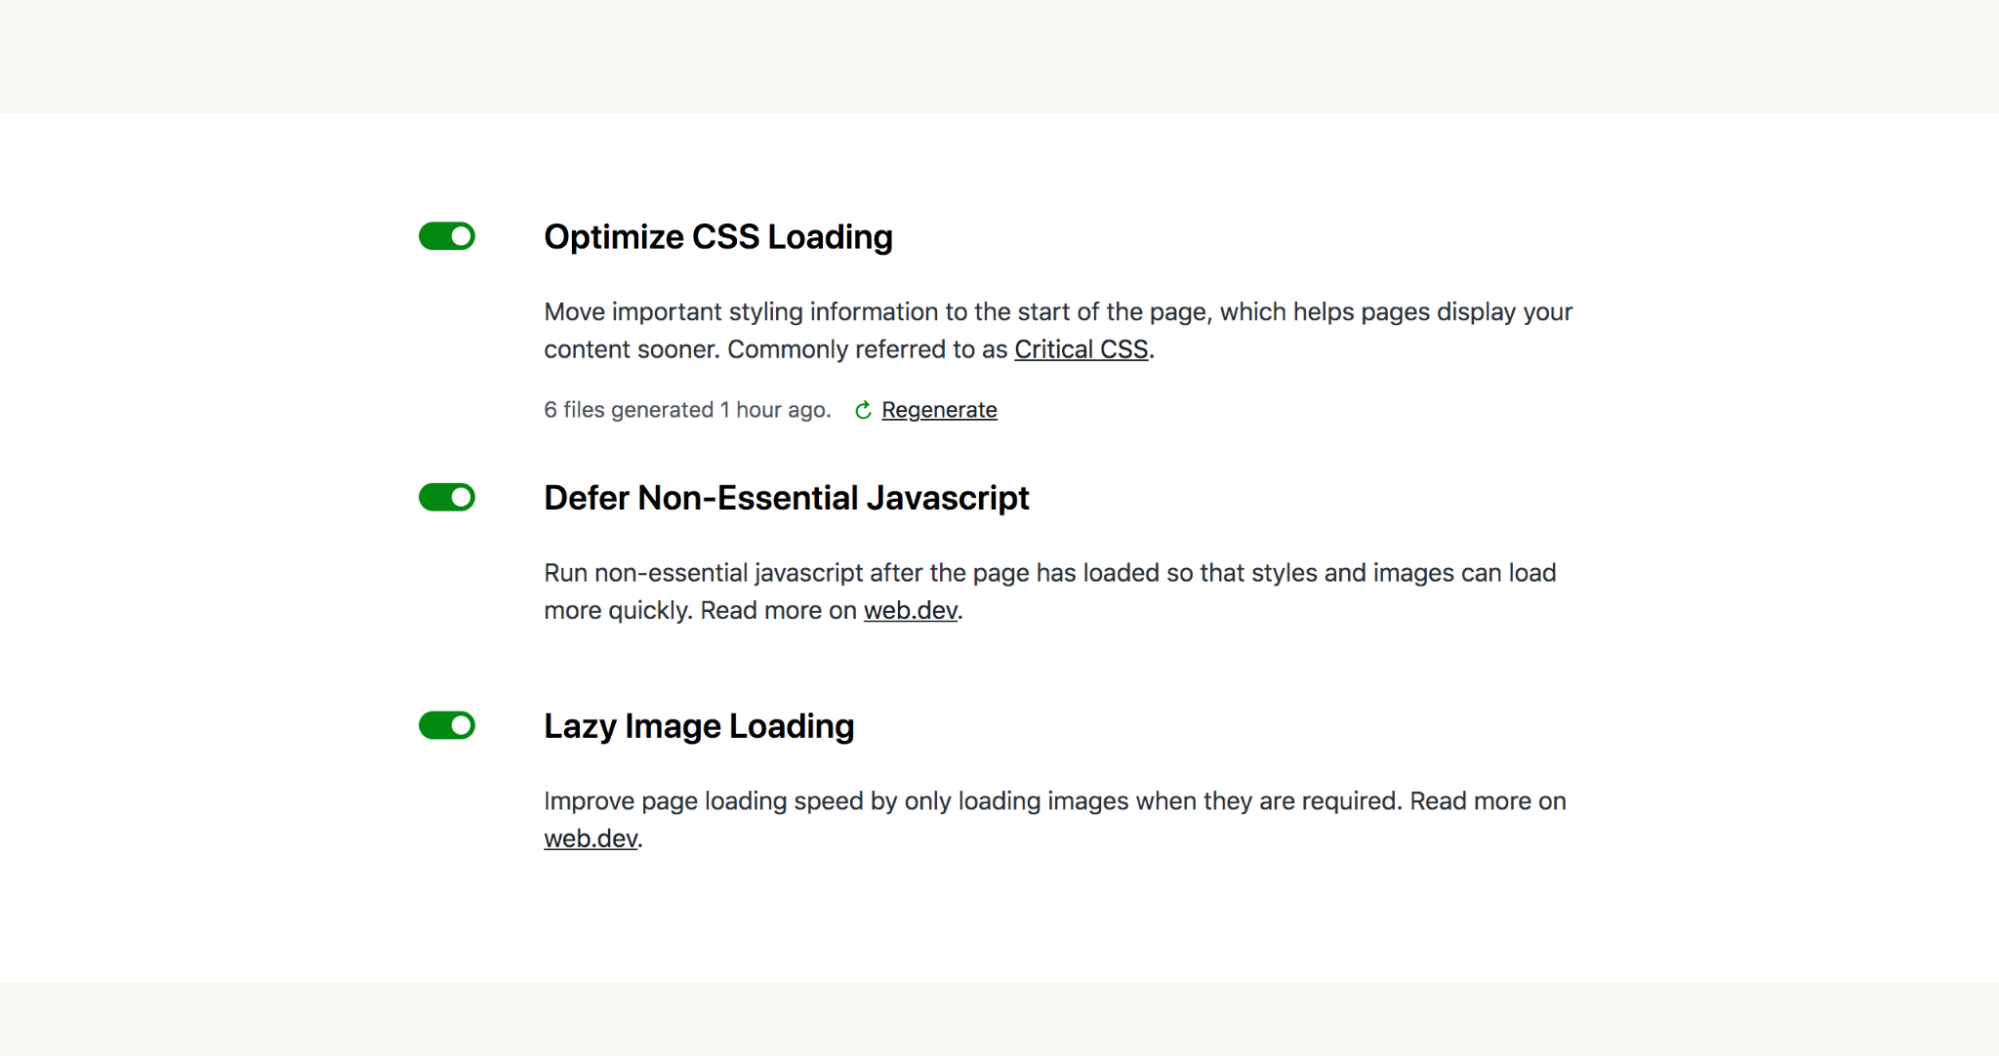This screenshot has width=1999, height=1057.
Task: Click Regenerate to rebuild Critical CSS files
Action: [938, 410]
